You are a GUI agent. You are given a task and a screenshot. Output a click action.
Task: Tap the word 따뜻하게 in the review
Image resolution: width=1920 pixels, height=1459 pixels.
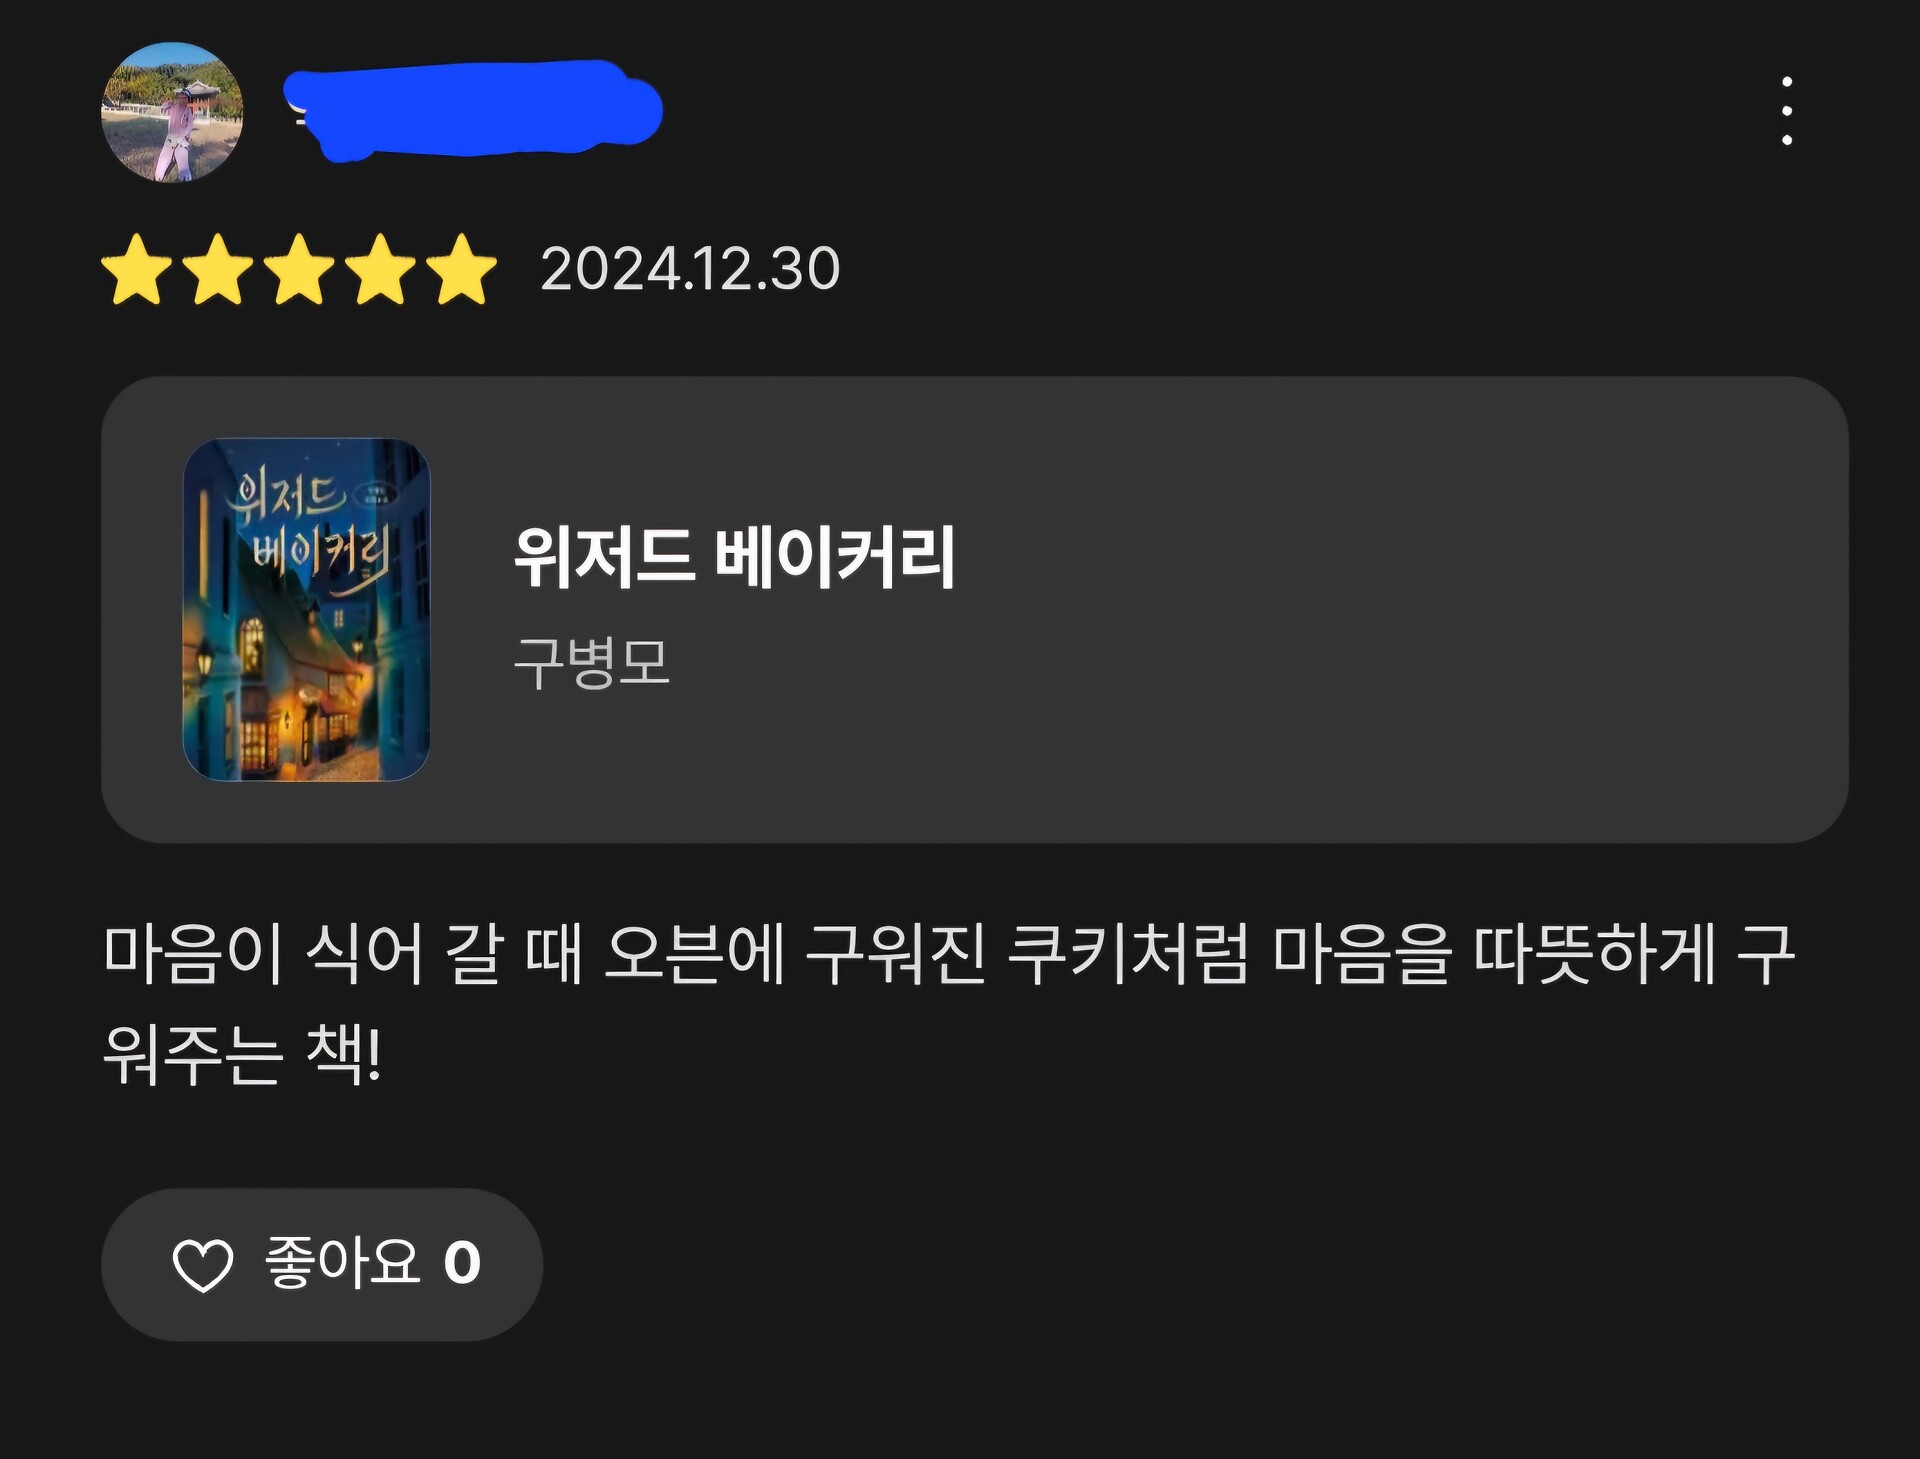[x=1595, y=955]
